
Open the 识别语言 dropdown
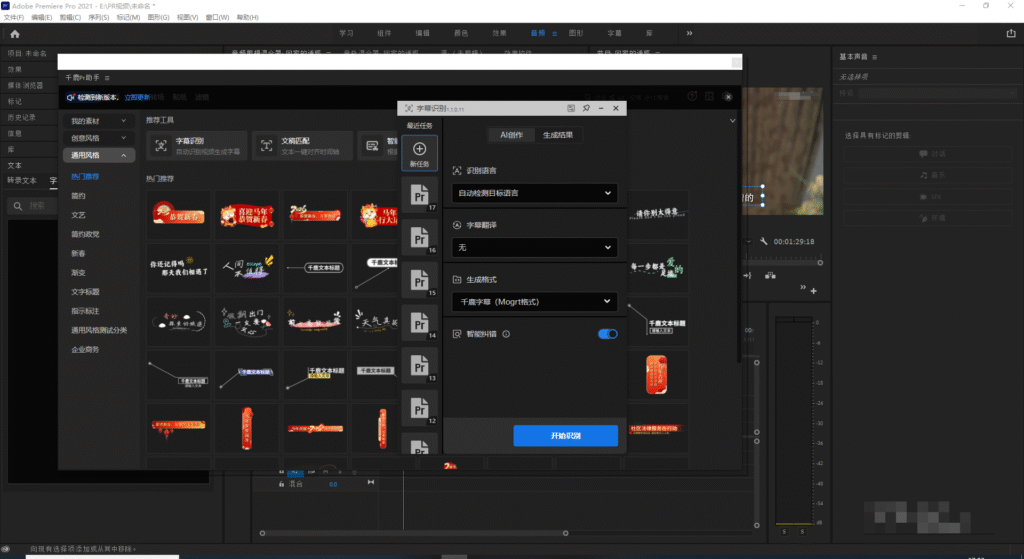(x=535, y=193)
